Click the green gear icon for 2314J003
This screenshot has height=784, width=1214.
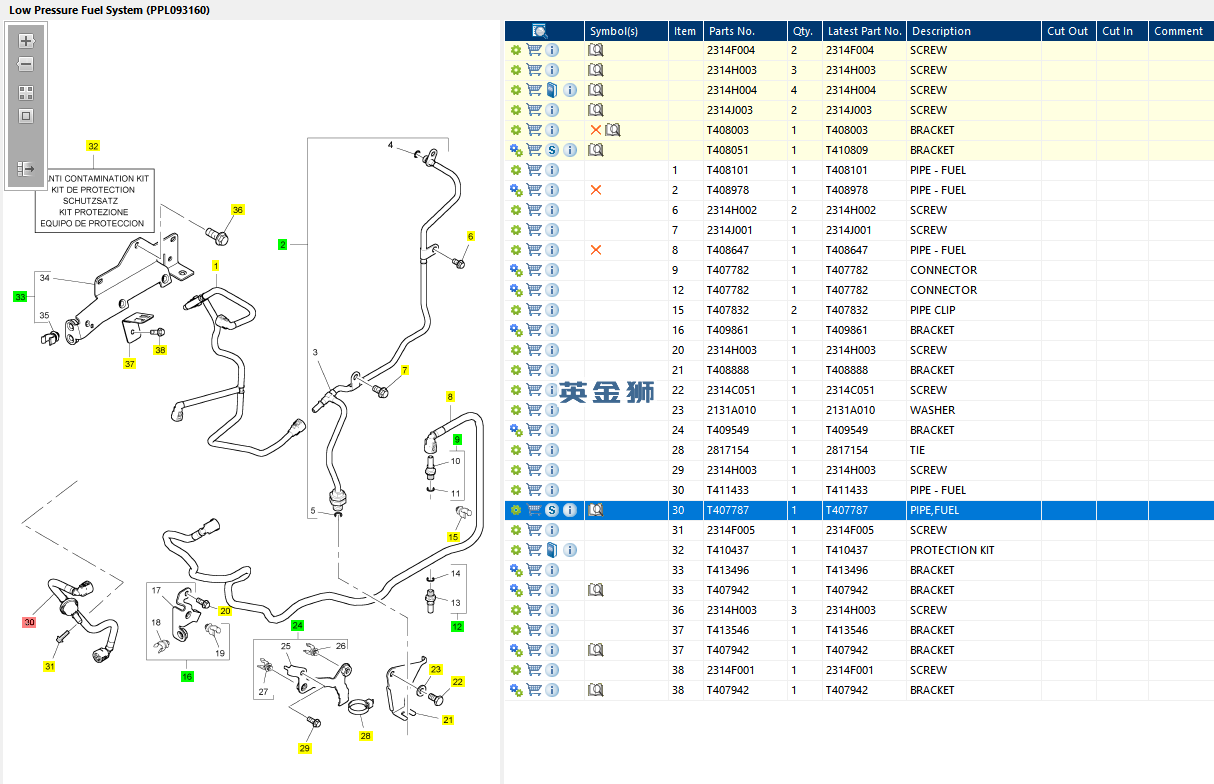pyautogui.click(x=516, y=110)
